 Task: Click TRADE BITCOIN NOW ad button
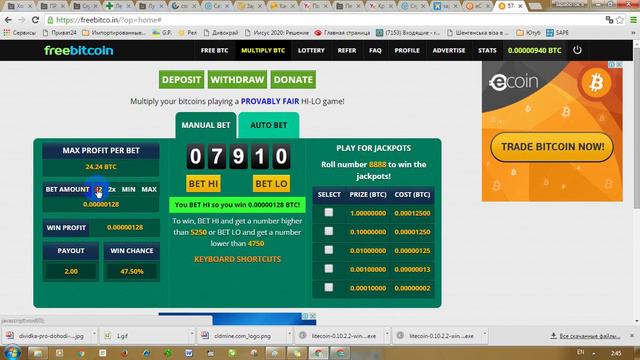coord(552,147)
